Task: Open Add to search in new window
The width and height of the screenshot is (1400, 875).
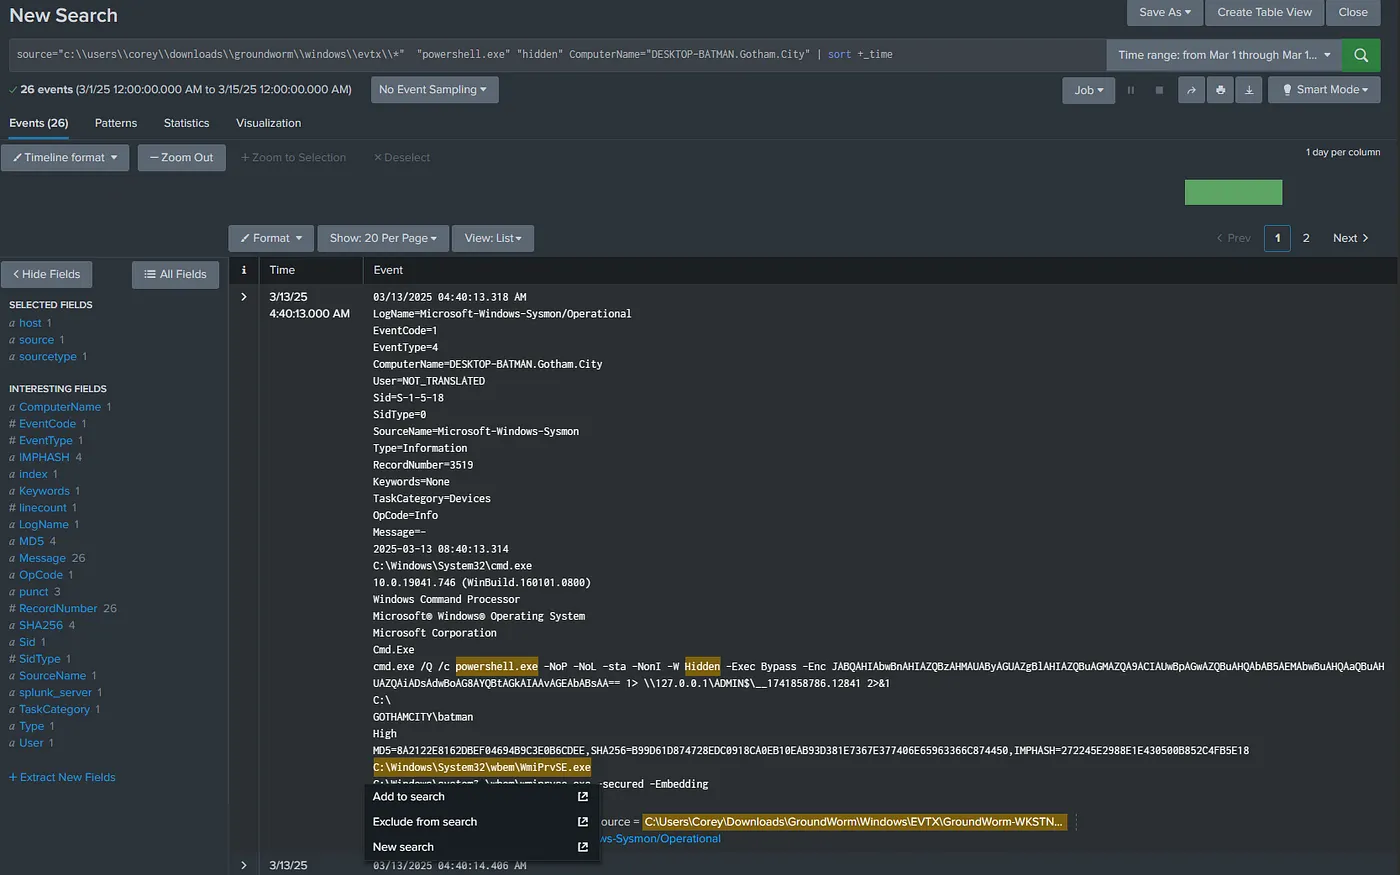Action: (x=583, y=797)
